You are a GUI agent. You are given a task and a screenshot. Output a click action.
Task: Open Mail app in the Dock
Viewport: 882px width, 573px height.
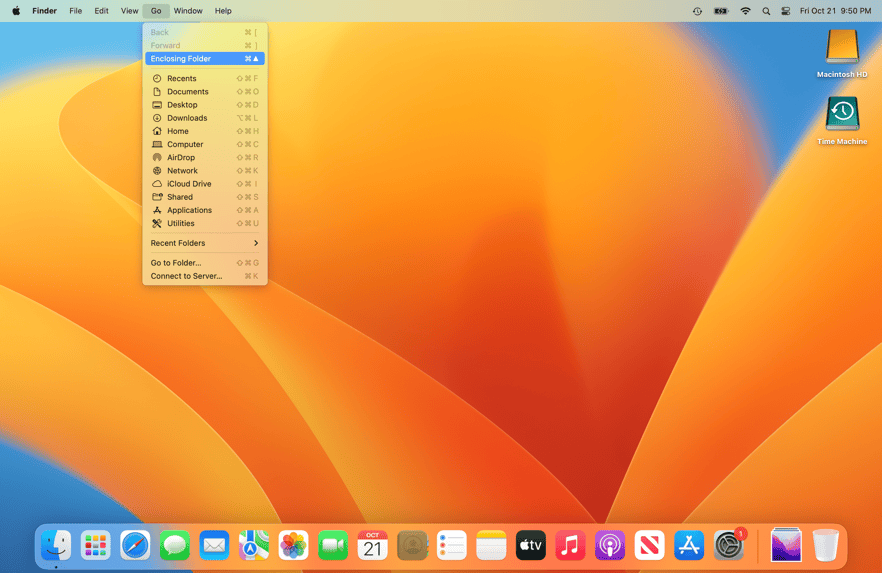pyautogui.click(x=214, y=545)
